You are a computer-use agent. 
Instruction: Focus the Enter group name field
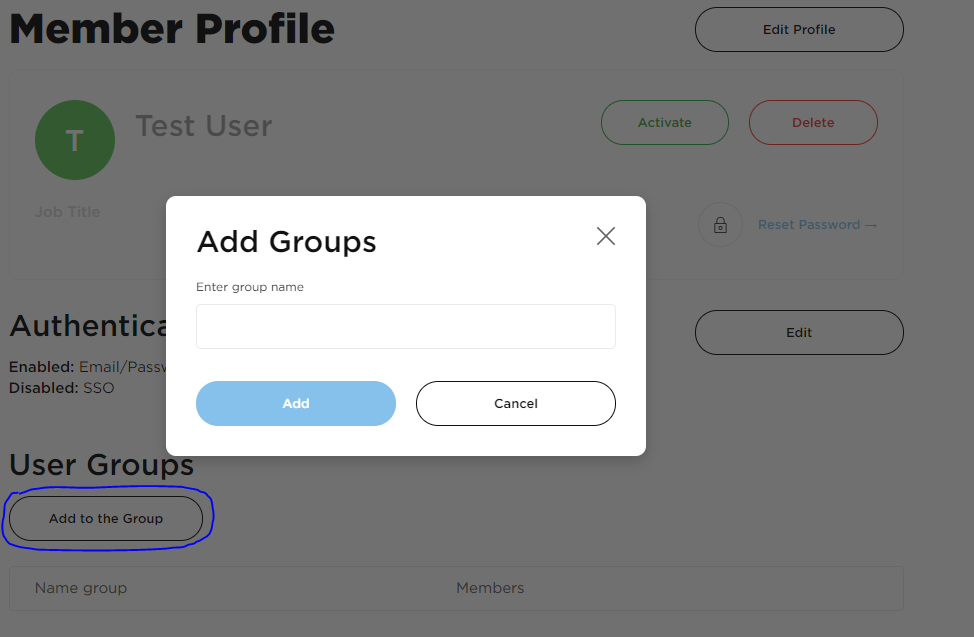(x=405, y=327)
